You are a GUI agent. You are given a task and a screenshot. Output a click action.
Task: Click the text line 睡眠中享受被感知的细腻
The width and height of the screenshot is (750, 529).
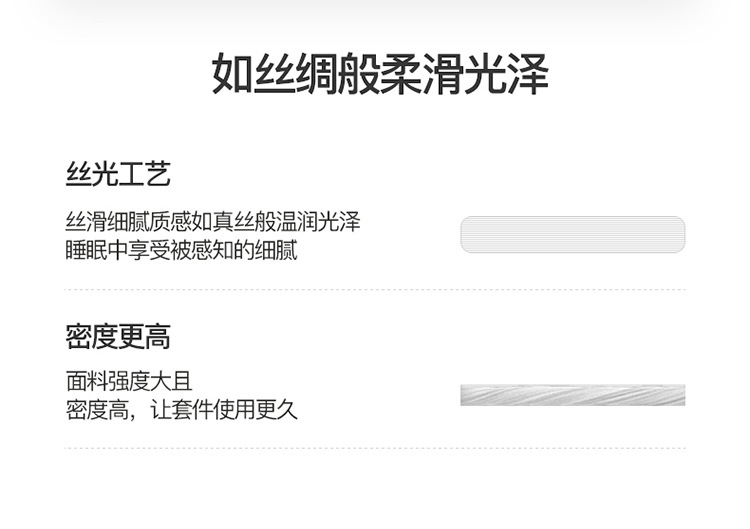(x=181, y=250)
